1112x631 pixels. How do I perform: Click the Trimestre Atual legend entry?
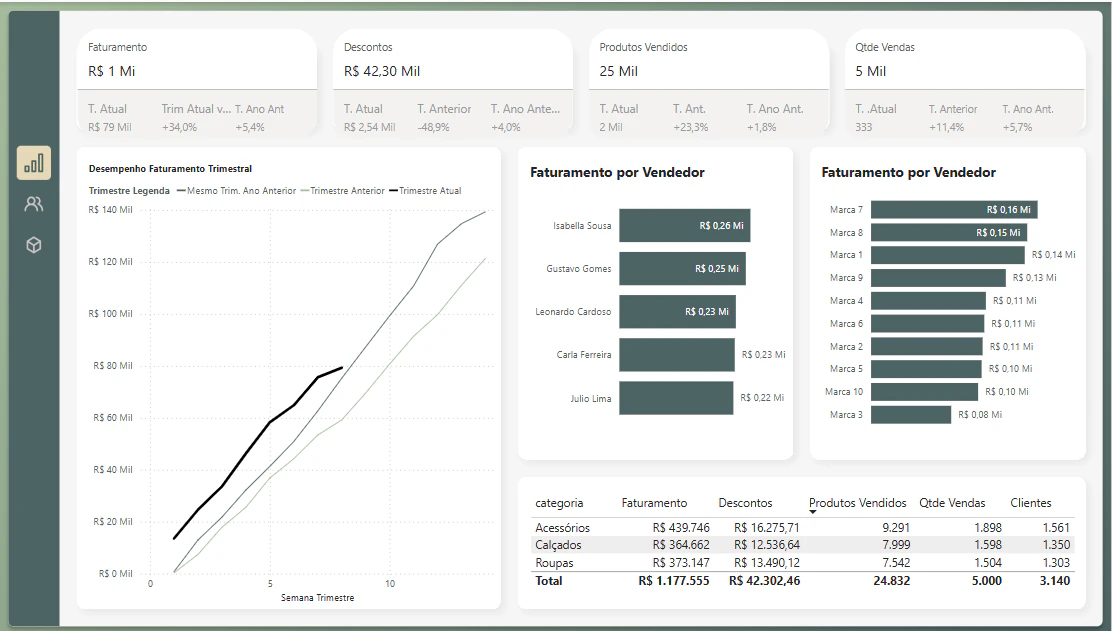426,191
